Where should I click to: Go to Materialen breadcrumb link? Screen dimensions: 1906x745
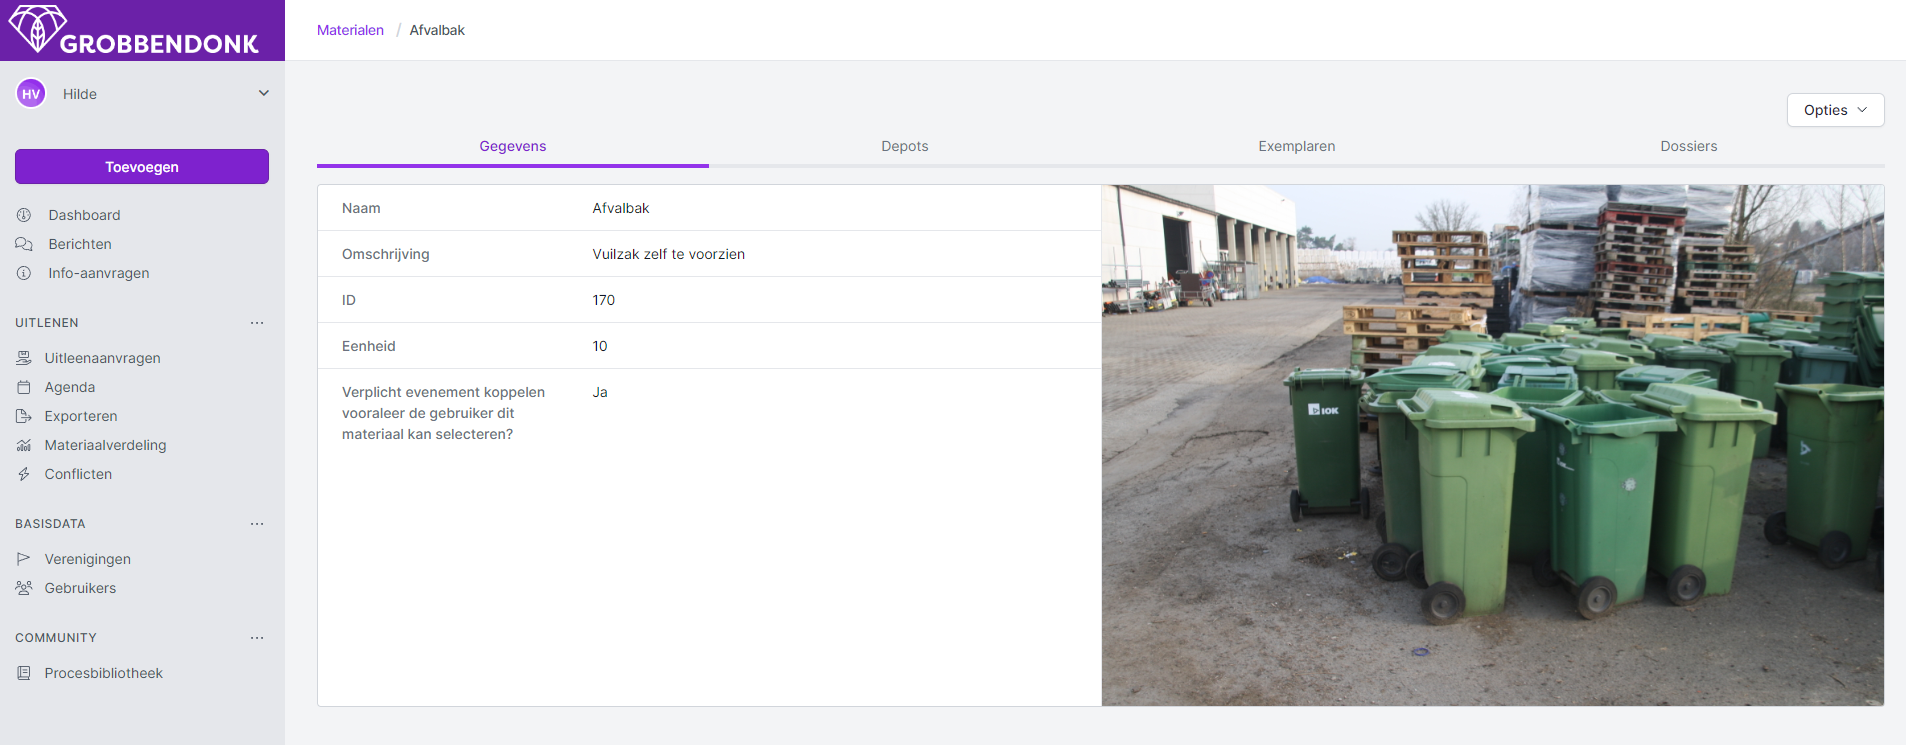click(350, 30)
